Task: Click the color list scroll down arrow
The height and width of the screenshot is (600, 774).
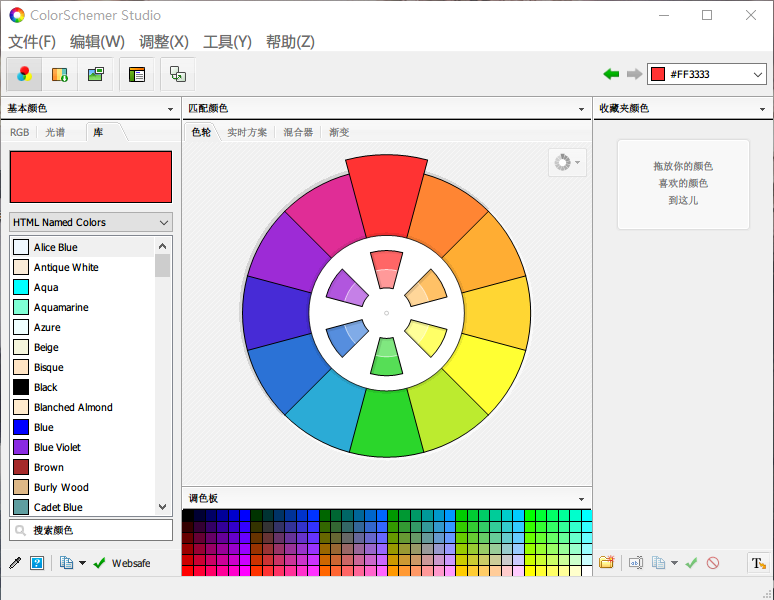Action: [162, 507]
